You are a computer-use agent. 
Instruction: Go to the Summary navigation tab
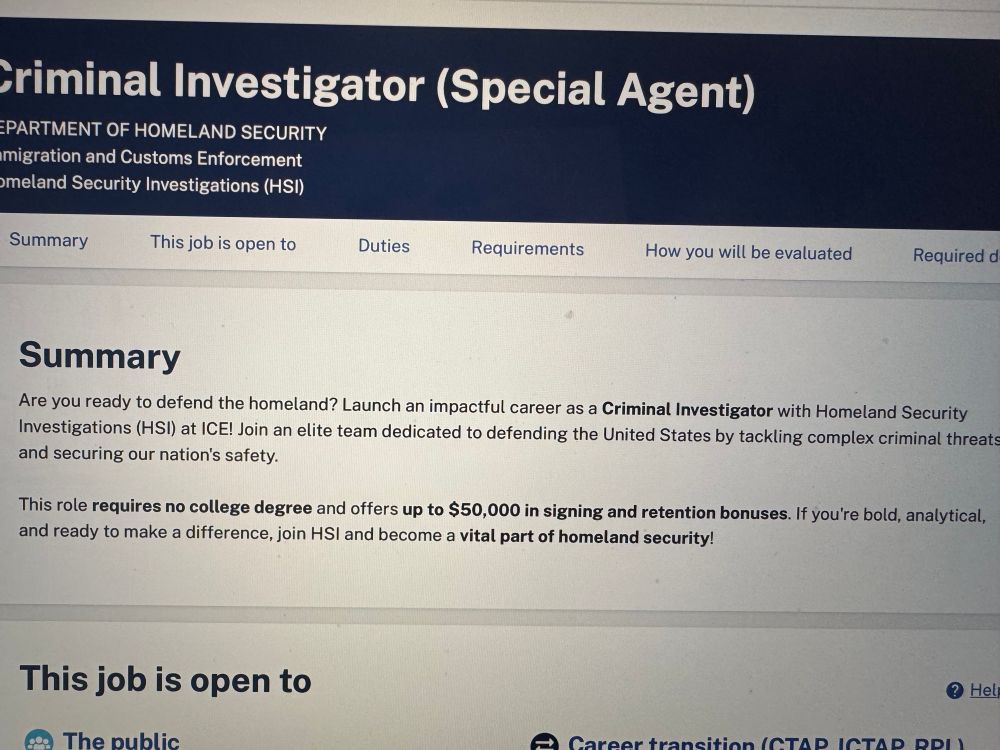pos(48,240)
